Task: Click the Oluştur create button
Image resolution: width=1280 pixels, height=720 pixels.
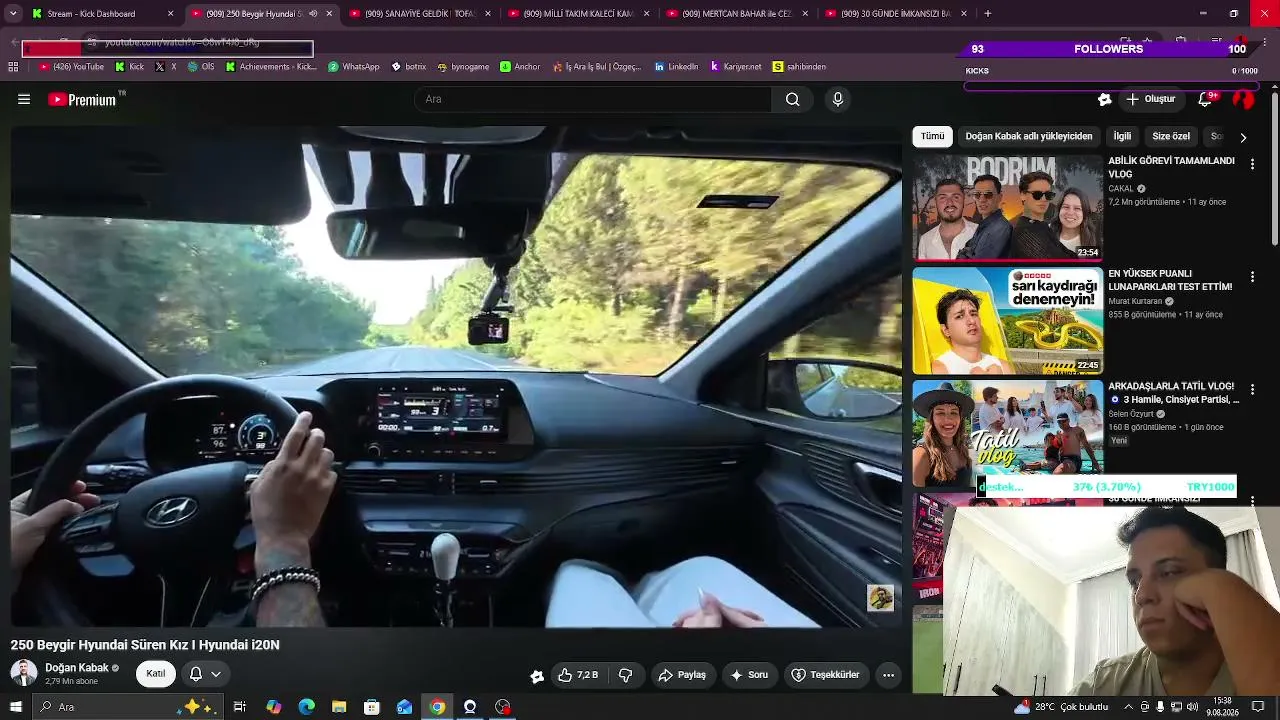Action: [1151, 99]
